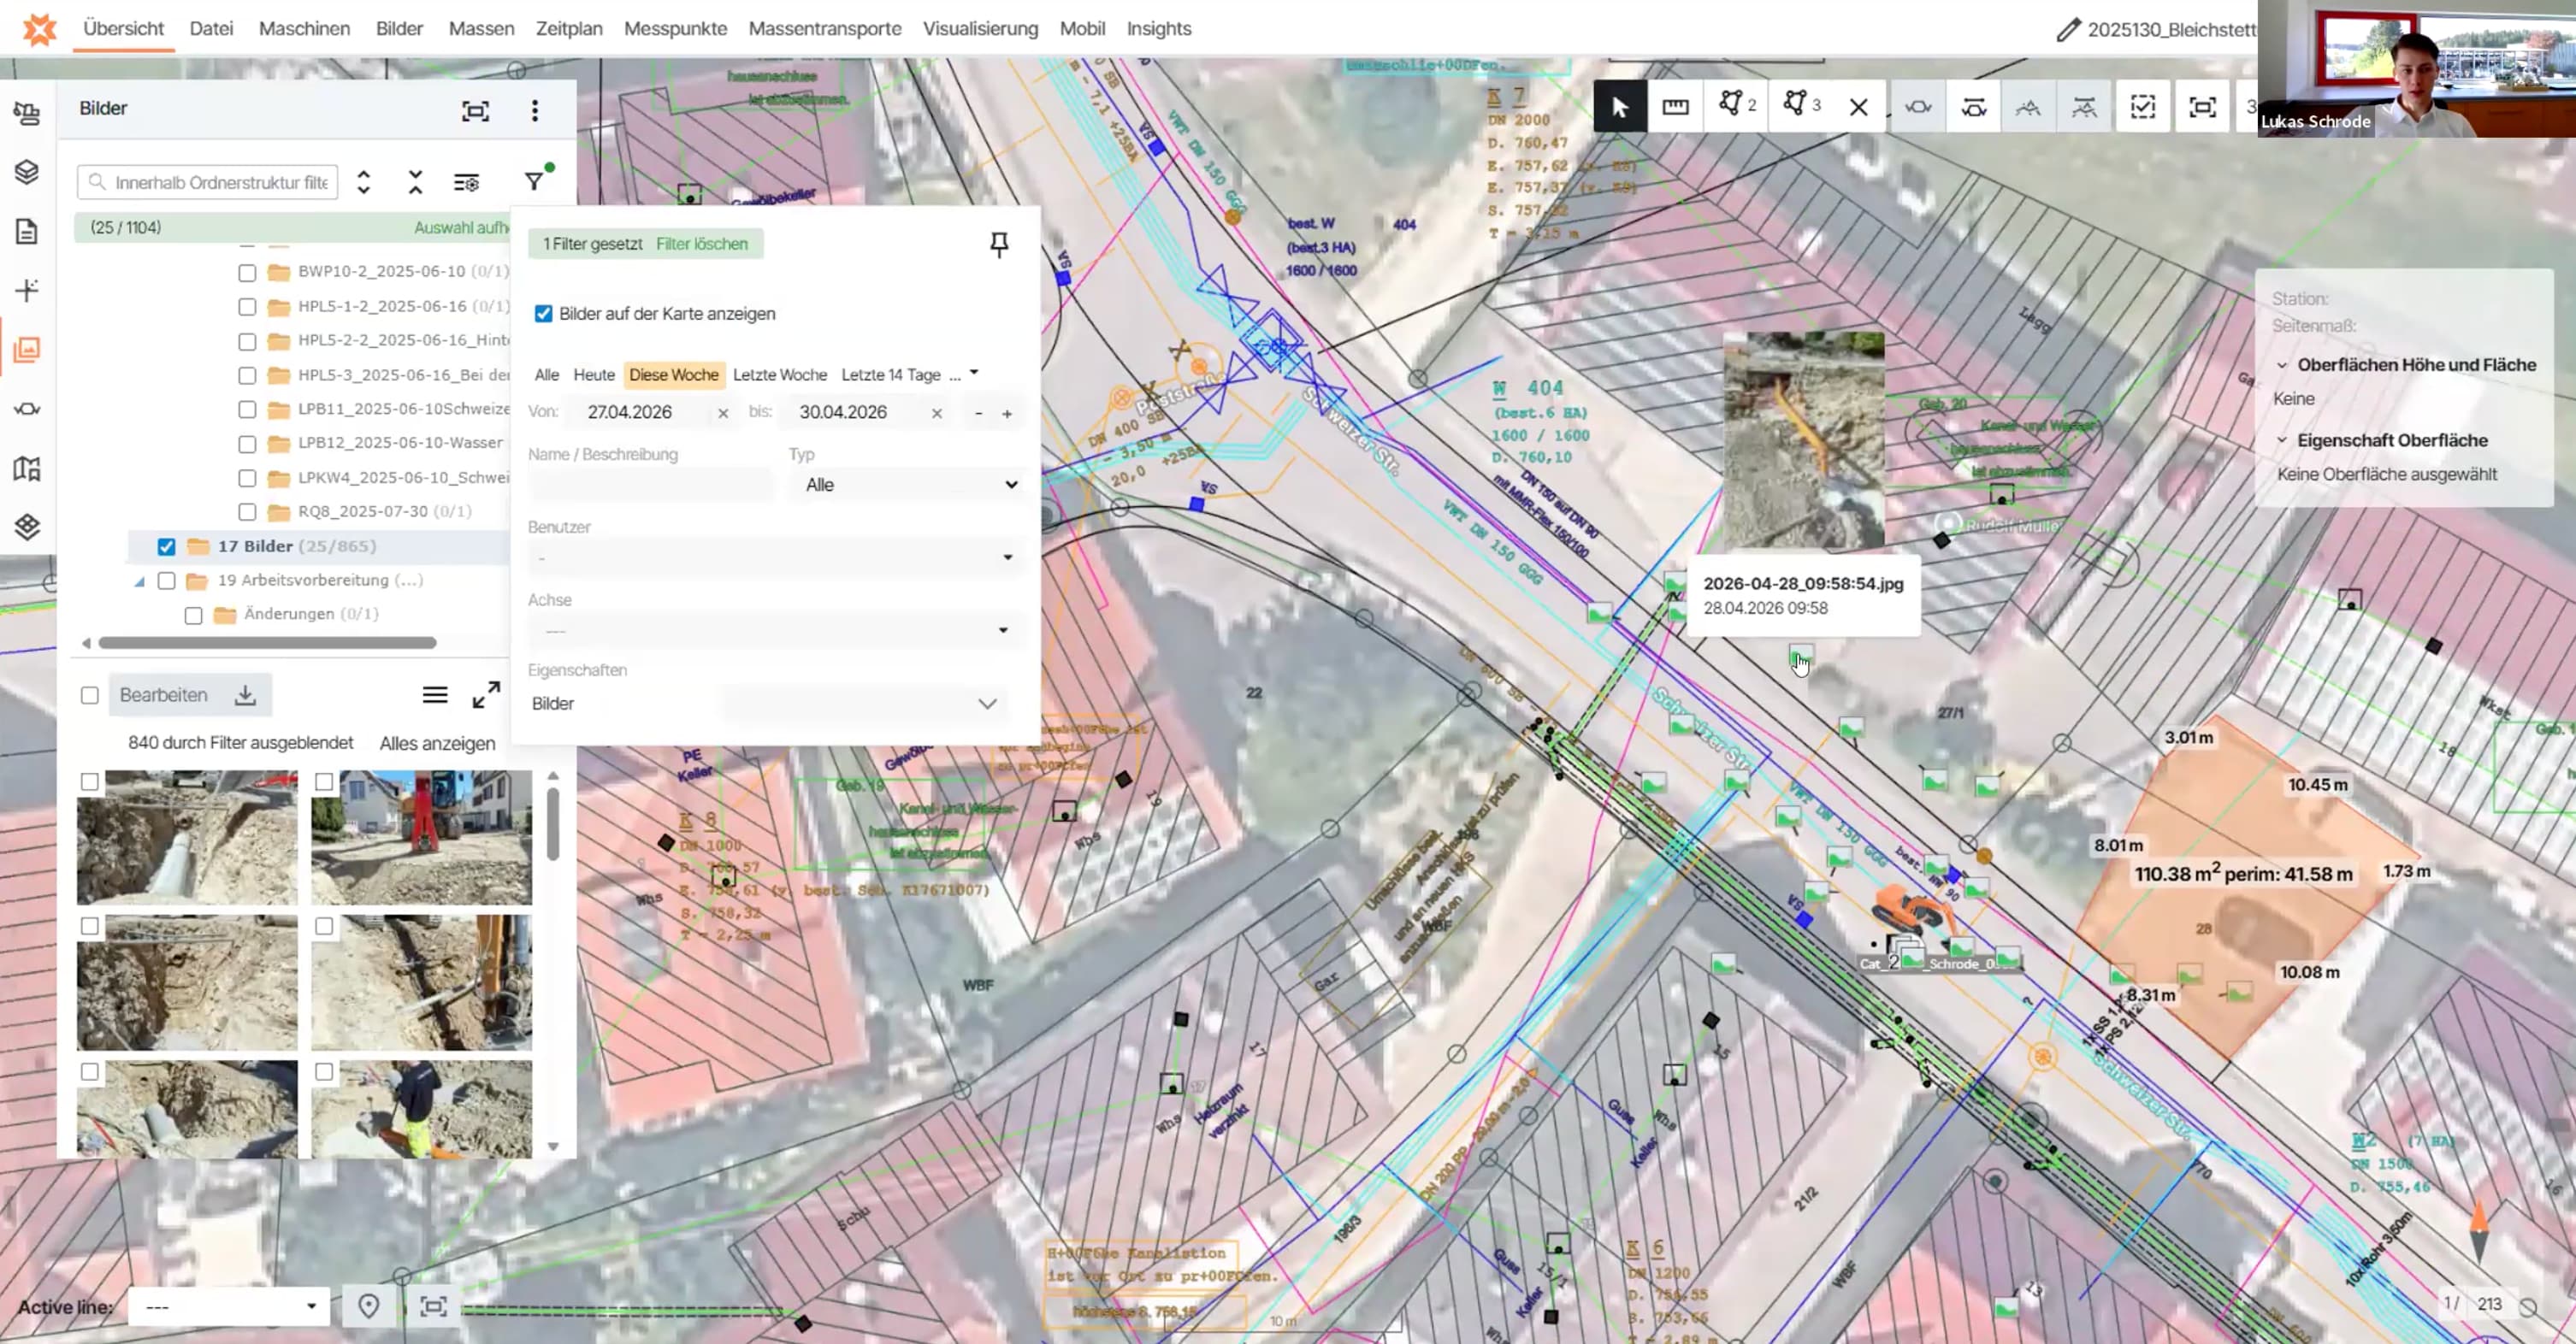Collapse the 19 Arbeitsvorbereitung tree node

pyautogui.click(x=139, y=581)
